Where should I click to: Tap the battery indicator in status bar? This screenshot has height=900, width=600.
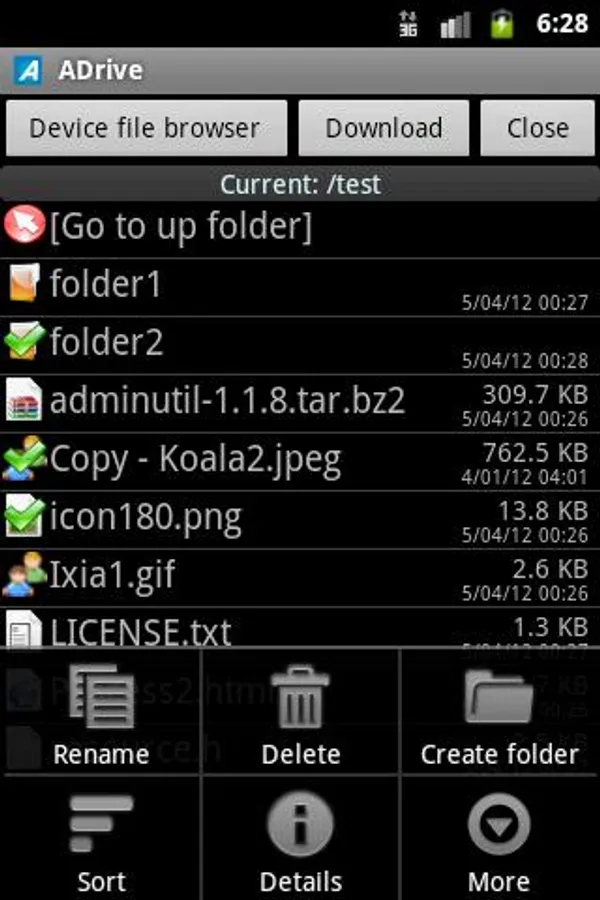click(x=502, y=24)
